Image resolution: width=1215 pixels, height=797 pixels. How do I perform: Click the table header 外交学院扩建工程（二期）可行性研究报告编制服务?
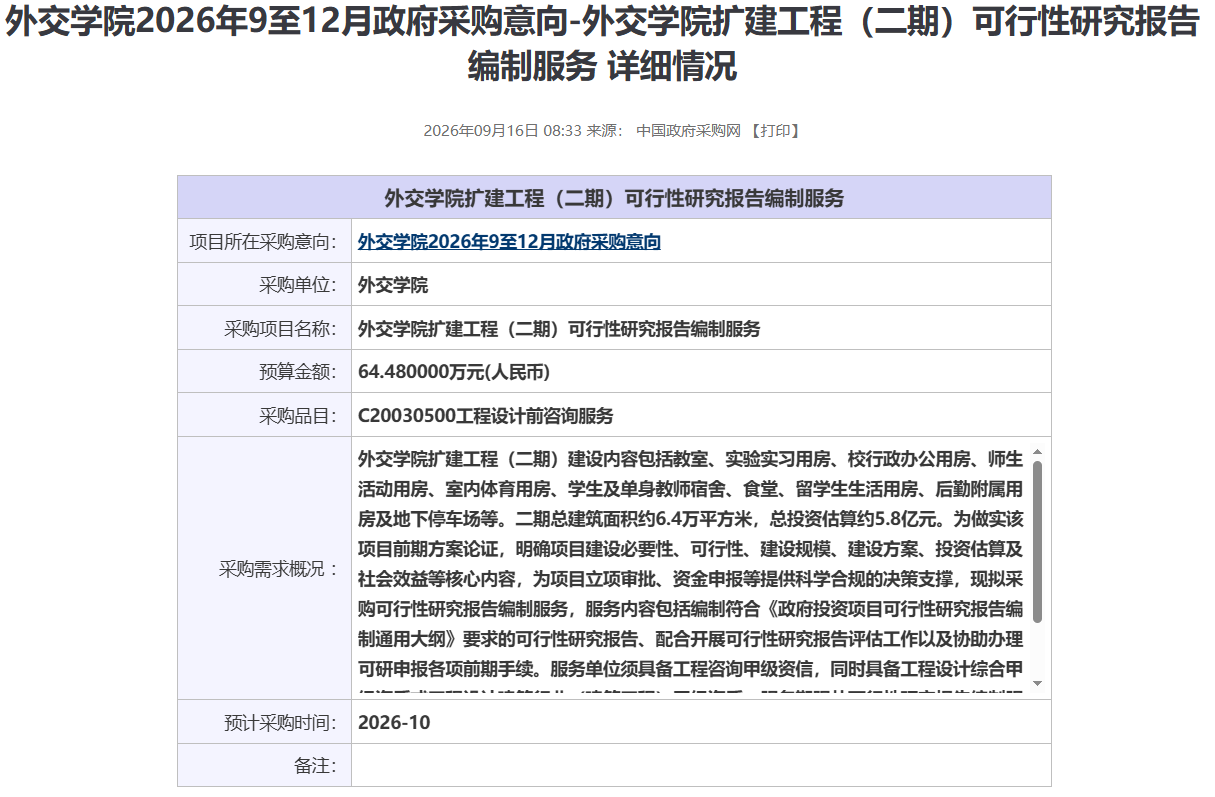pos(614,198)
